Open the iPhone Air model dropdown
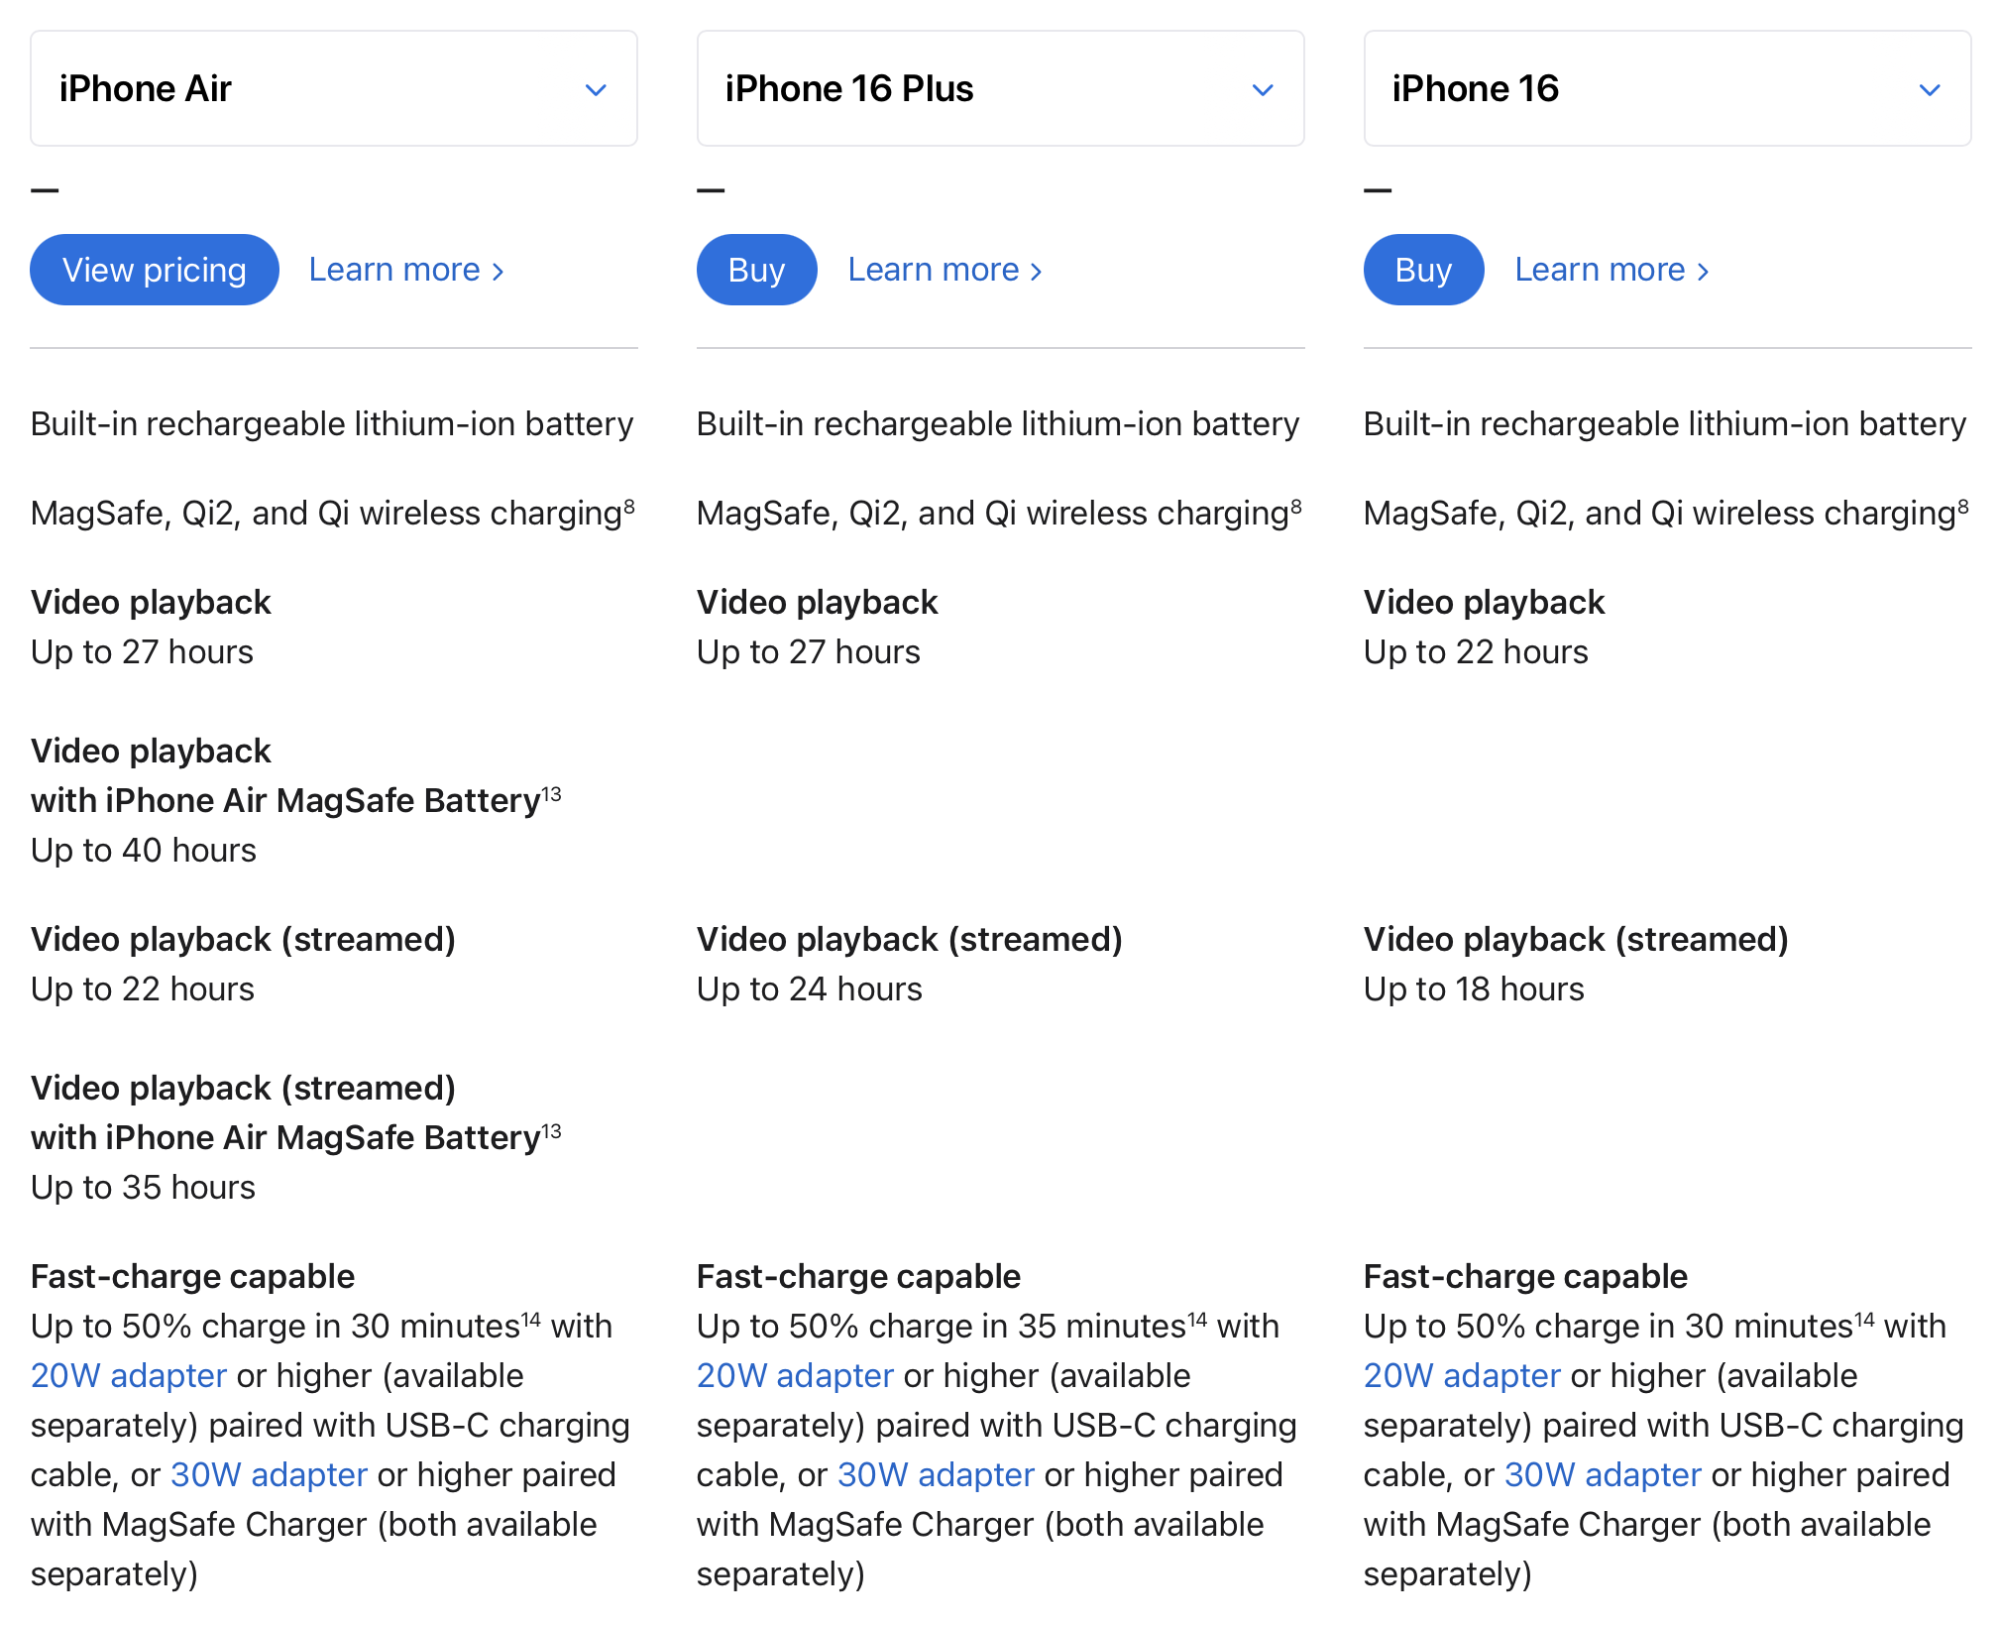Viewport: 2000px width, 1626px height. coord(333,88)
